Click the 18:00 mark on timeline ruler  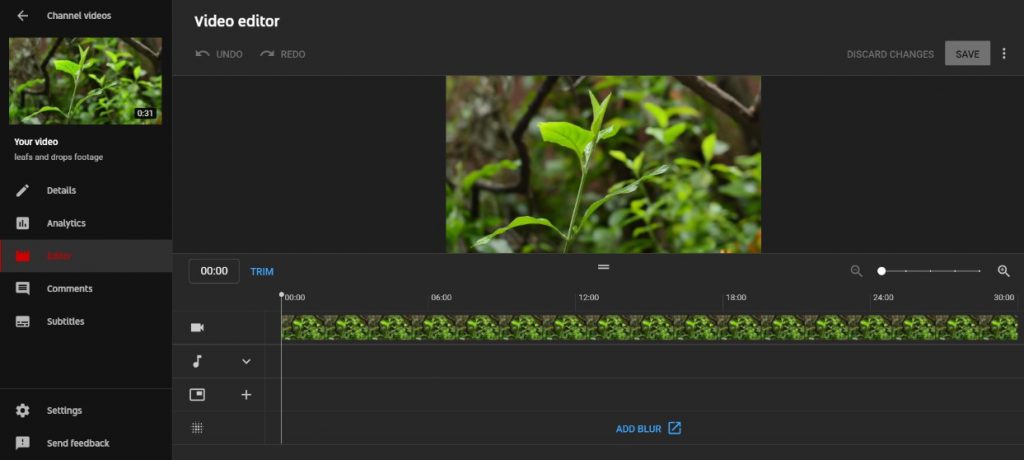(735, 297)
